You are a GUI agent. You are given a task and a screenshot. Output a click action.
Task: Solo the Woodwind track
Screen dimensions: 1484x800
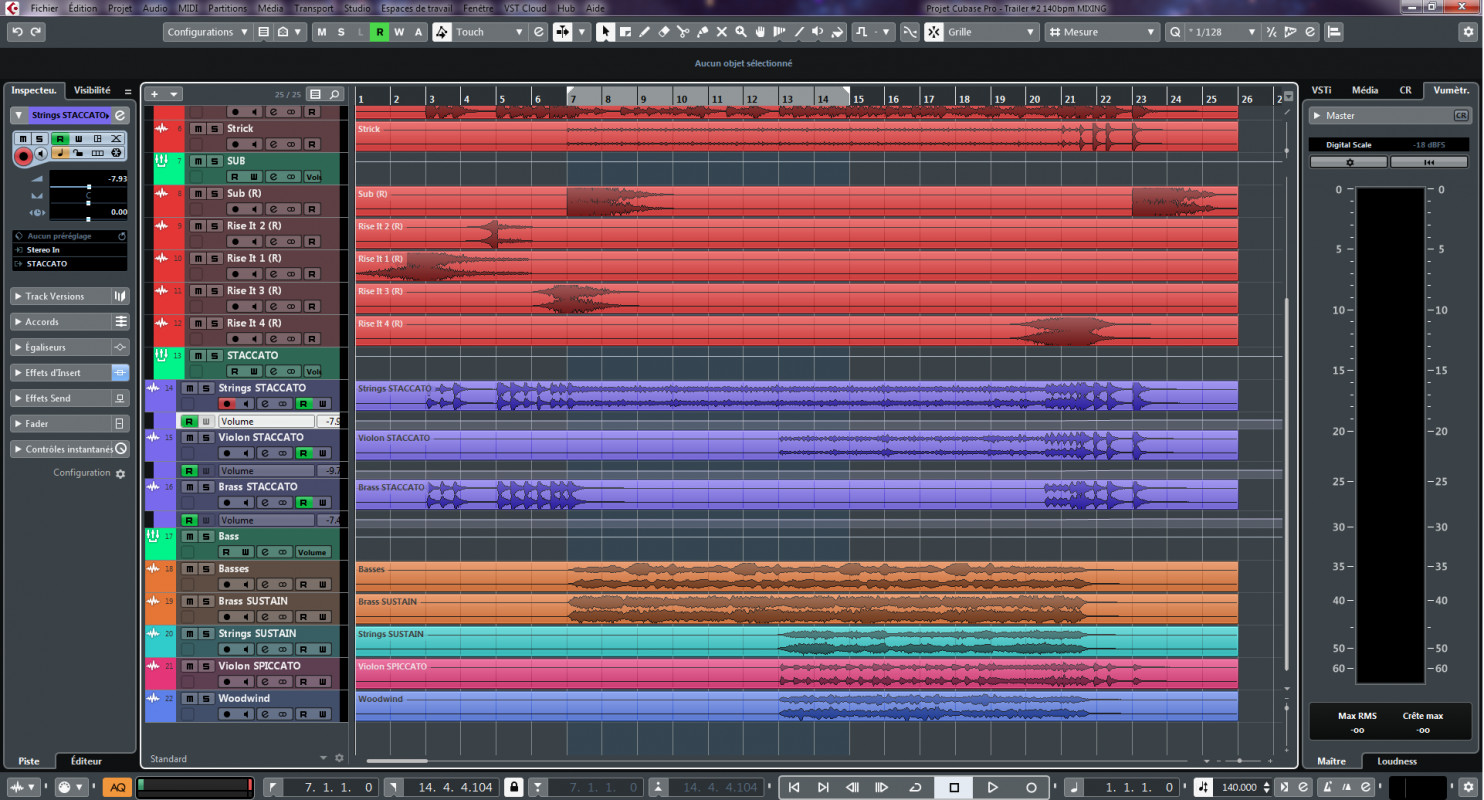point(205,698)
